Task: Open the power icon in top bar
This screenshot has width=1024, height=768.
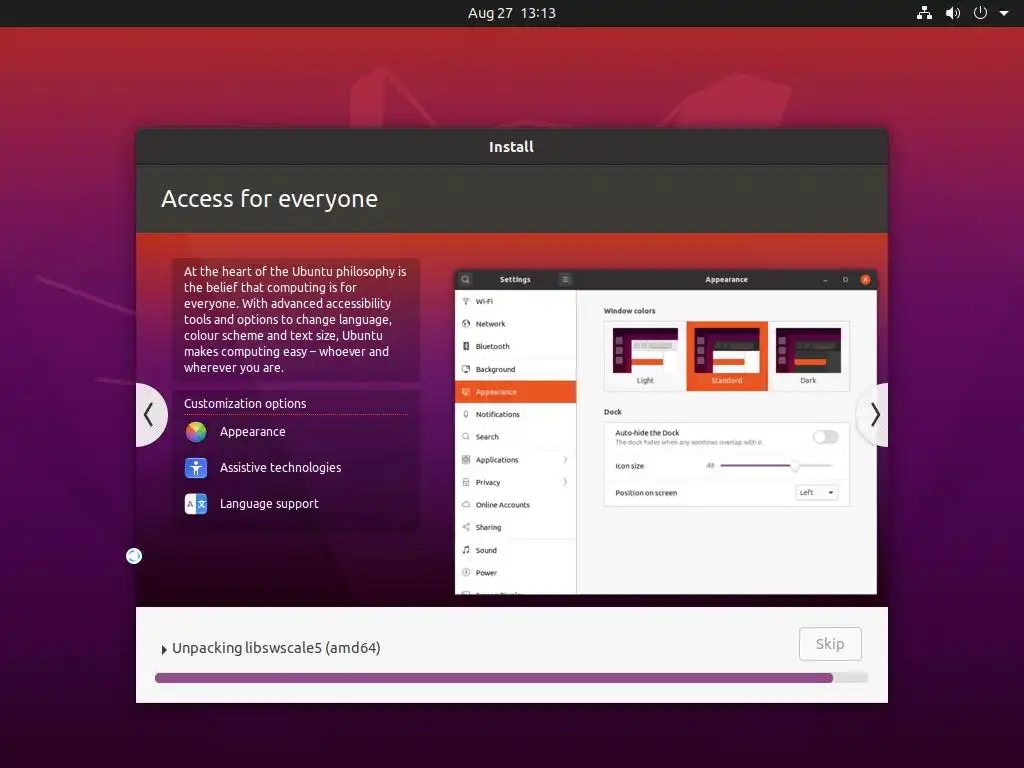Action: [980, 13]
